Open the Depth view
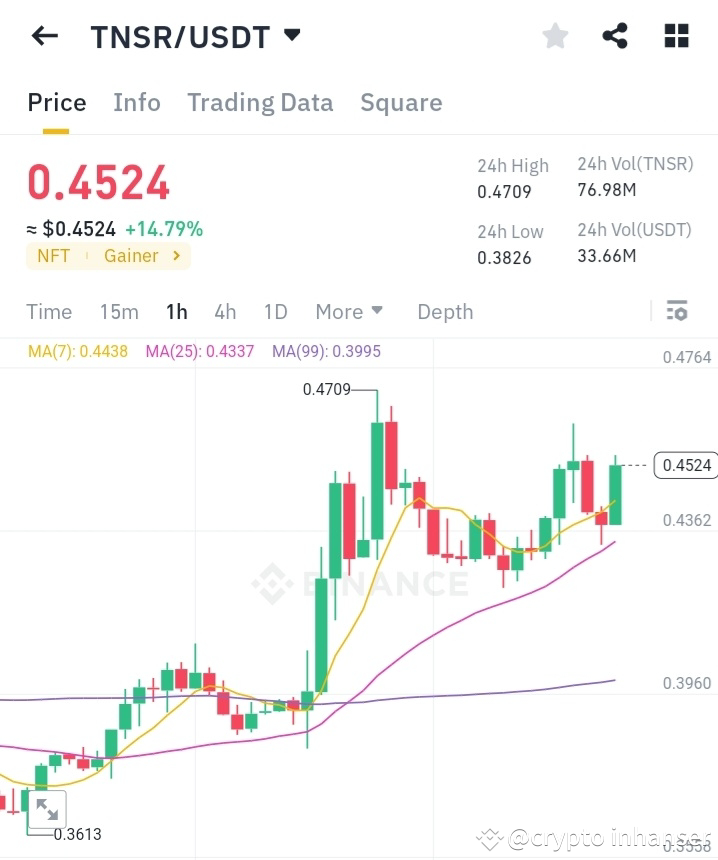Screen dimensions: 718x860 pos(445,312)
